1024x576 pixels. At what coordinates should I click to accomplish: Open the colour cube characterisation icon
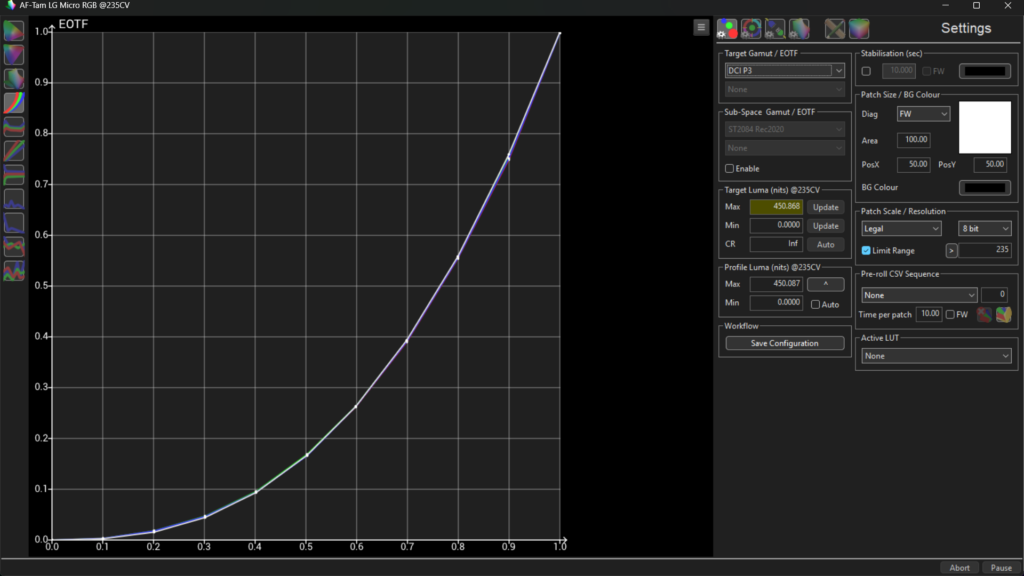click(x=859, y=29)
